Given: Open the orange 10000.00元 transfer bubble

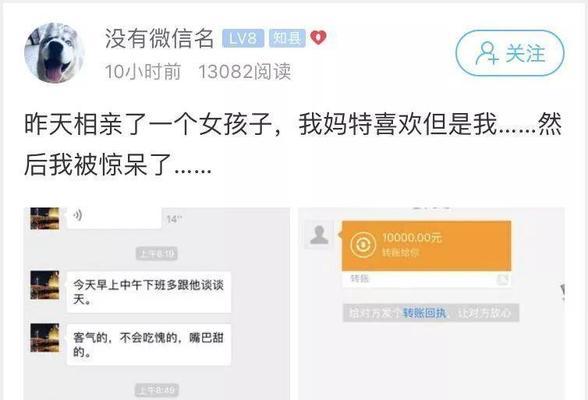Looking at the screenshot, I should point(426,246).
